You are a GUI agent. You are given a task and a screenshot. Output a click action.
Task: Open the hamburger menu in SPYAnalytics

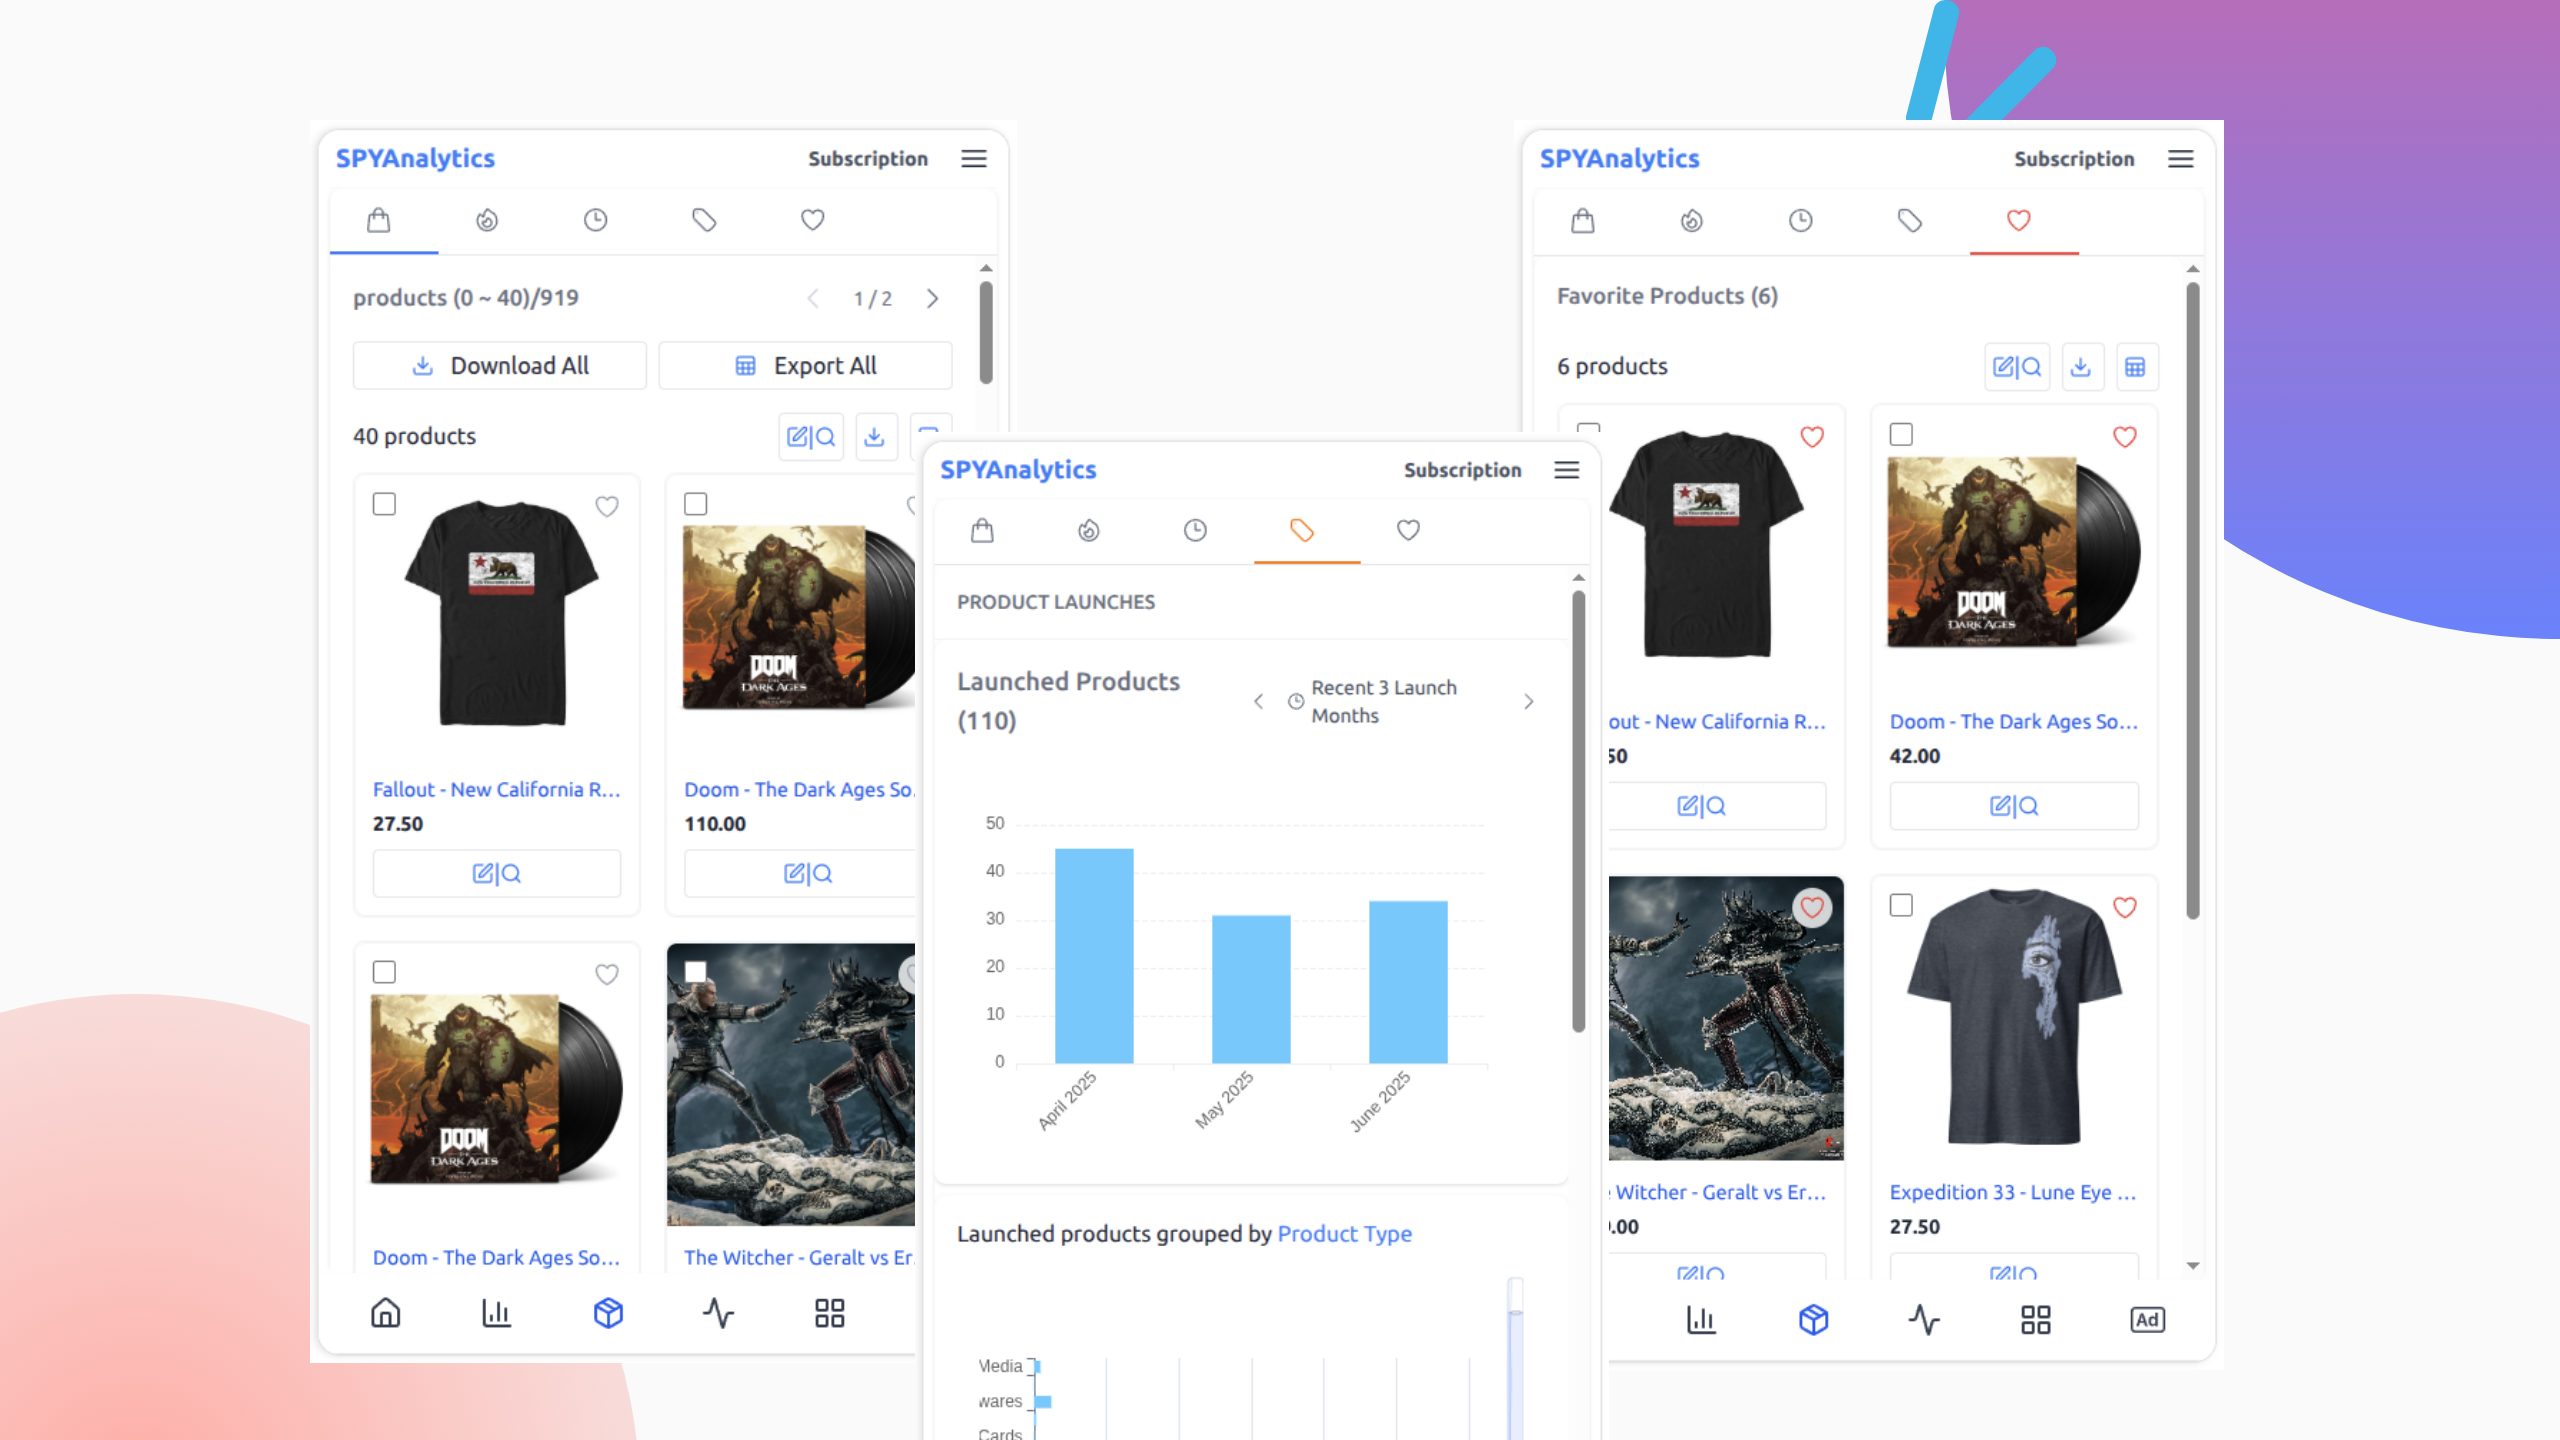973,158
